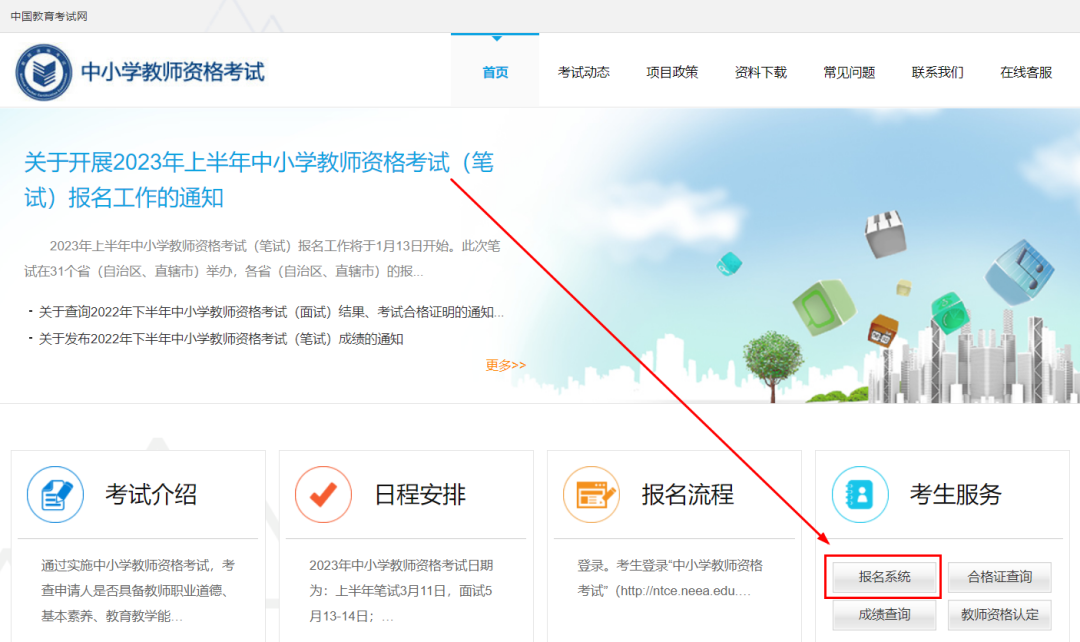Click the 合格证查询 button
This screenshot has width=1080, height=642.
[999, 577]
